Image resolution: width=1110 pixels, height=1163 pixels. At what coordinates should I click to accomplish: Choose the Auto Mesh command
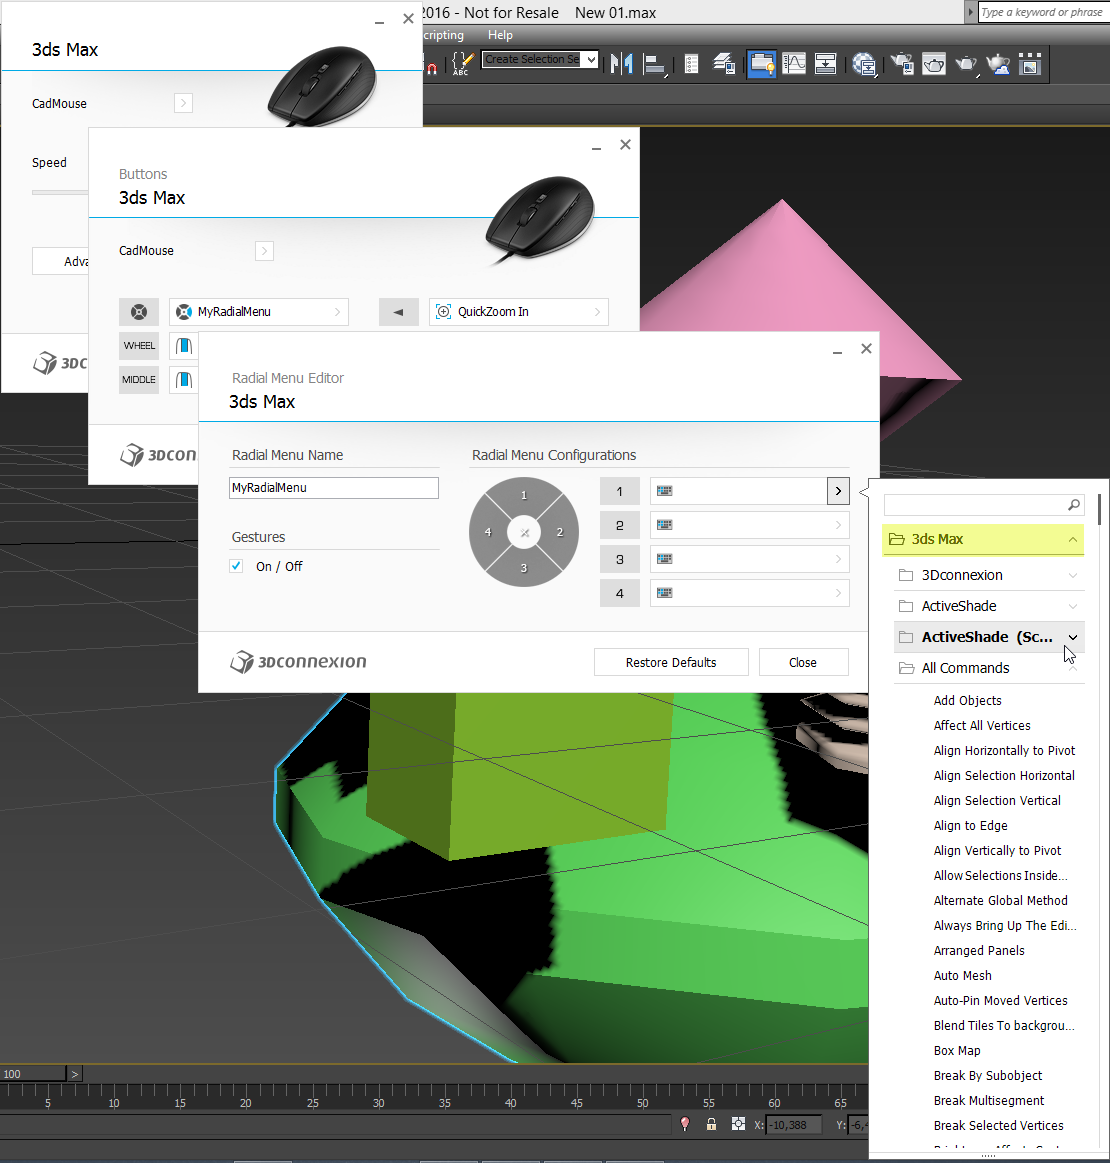(962, 975)
